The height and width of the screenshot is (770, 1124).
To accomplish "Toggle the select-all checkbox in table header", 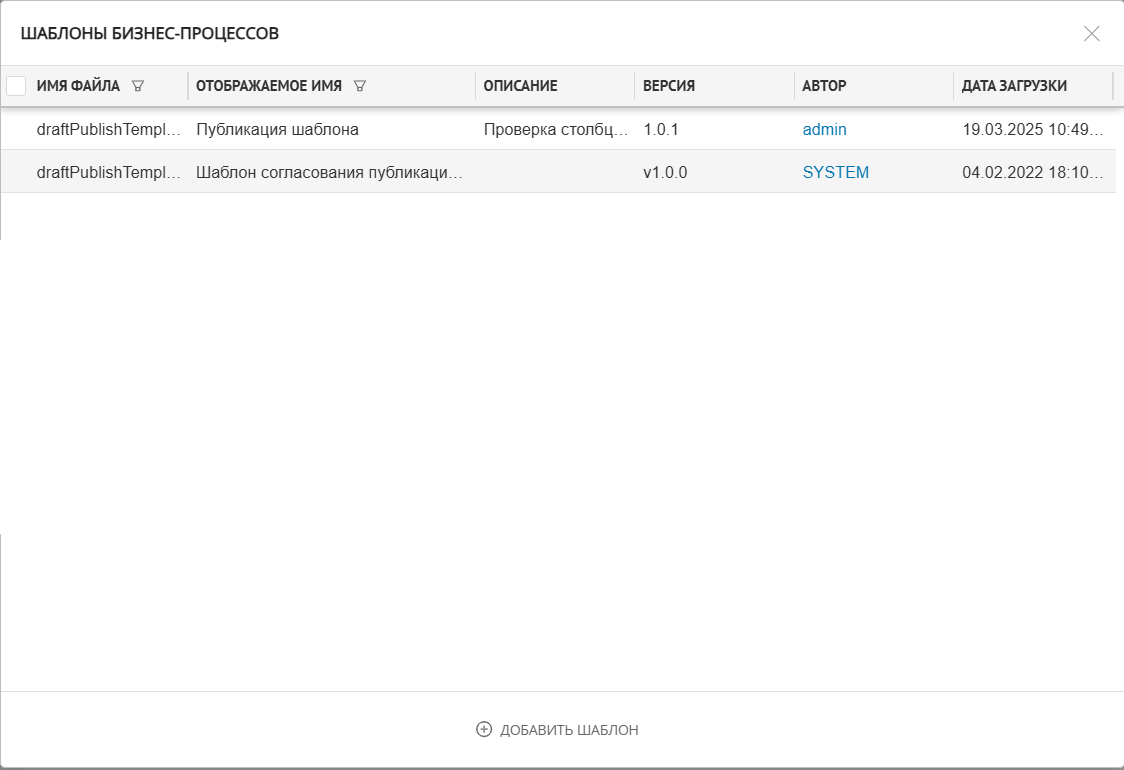I will click(16, 86).
